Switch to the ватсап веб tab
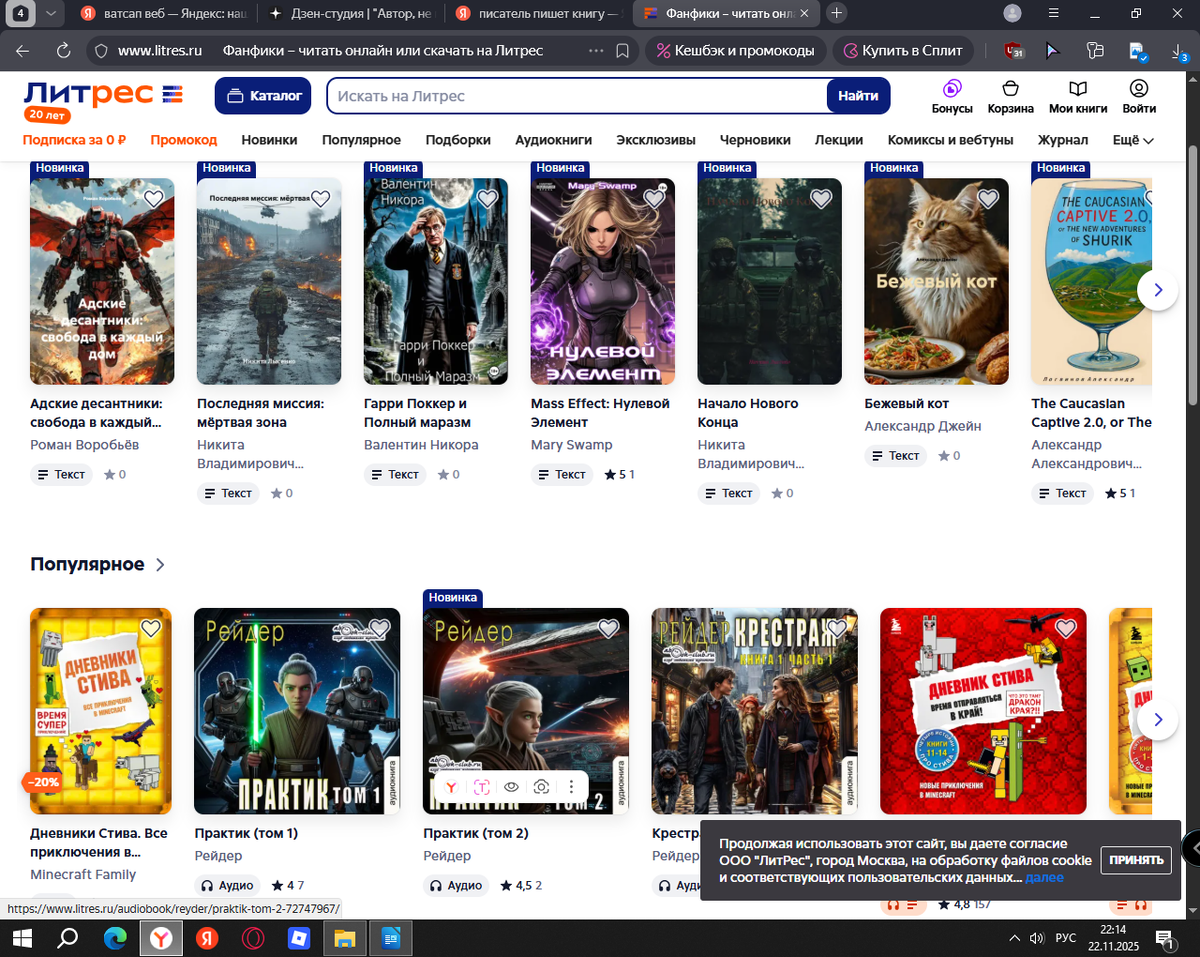The image size is (1200, 957). (x=163, y=13)
